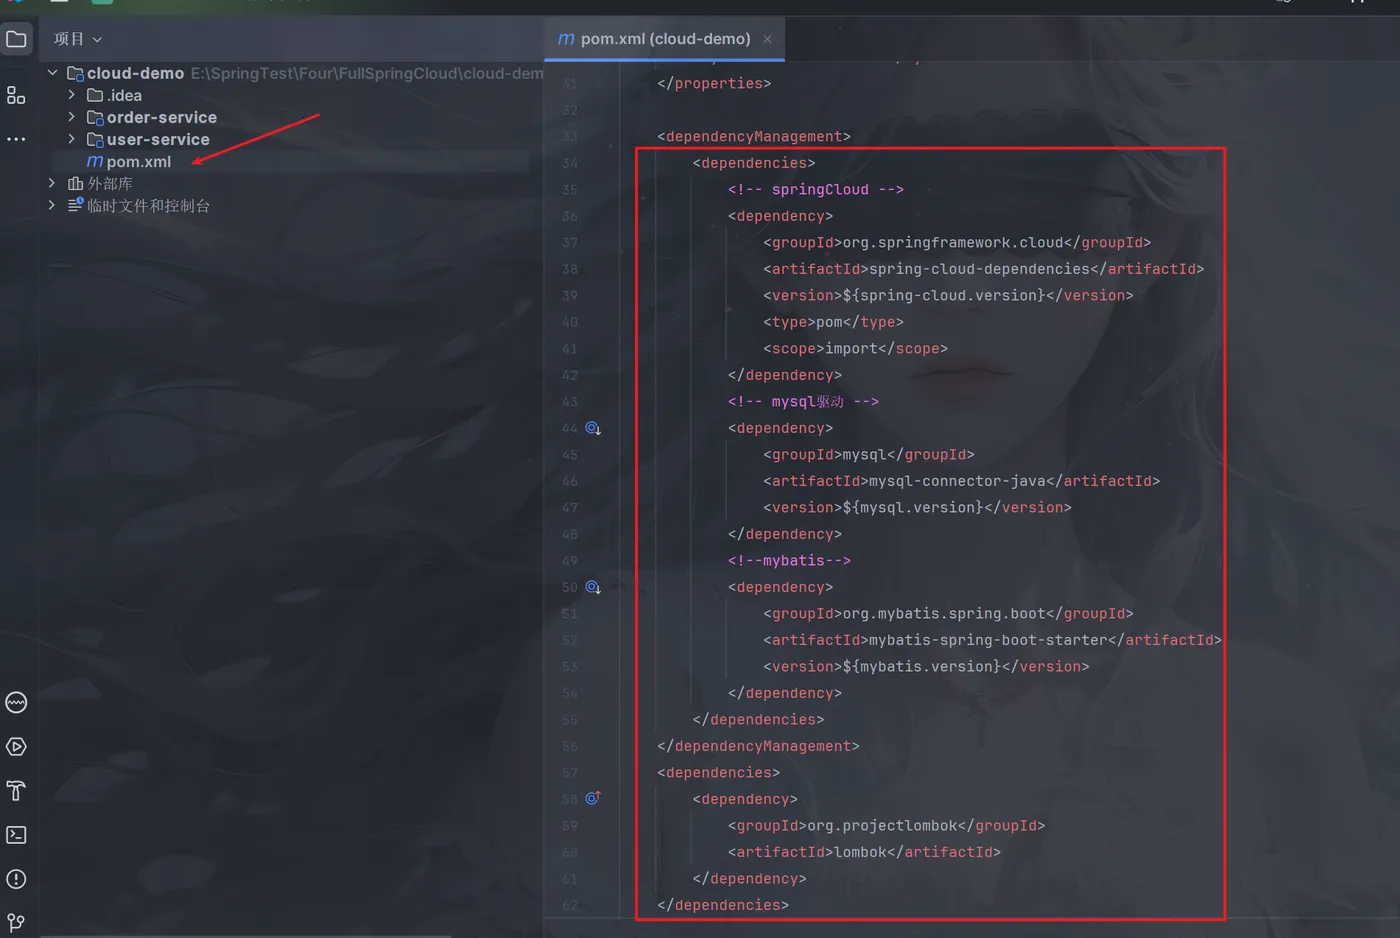Click the closing </properties> tag

click(x=714, y=83)
